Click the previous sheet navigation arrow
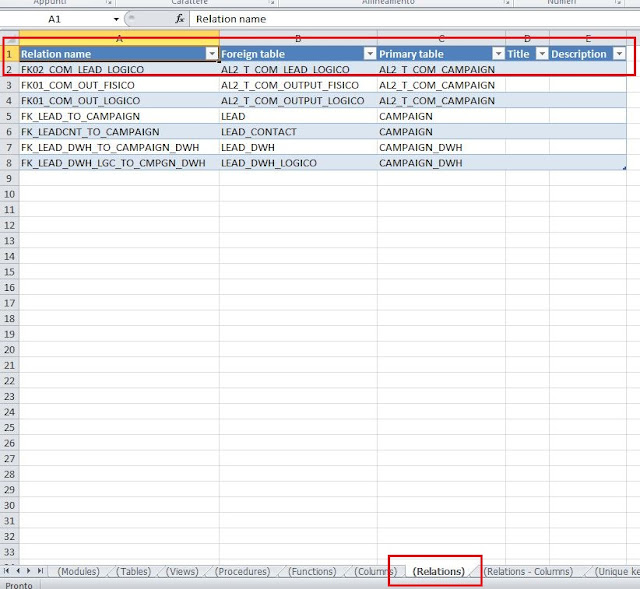Image resolution: width=640 pixels, height=589 pixels. click(x=18, y=571)
